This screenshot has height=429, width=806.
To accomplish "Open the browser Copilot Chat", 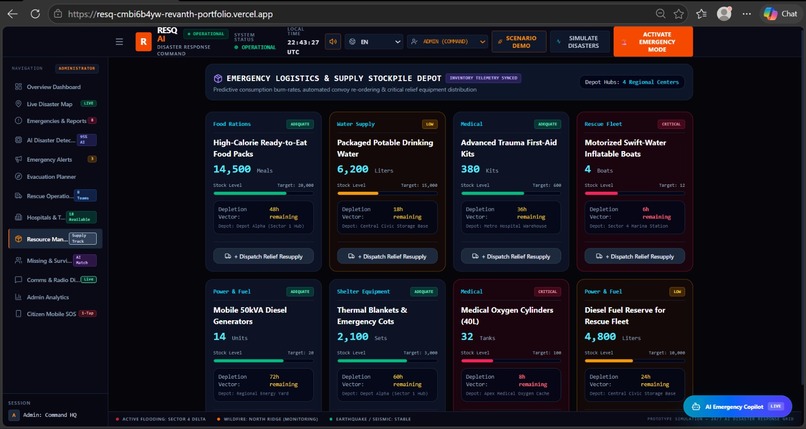I will [x=780, y=14].
